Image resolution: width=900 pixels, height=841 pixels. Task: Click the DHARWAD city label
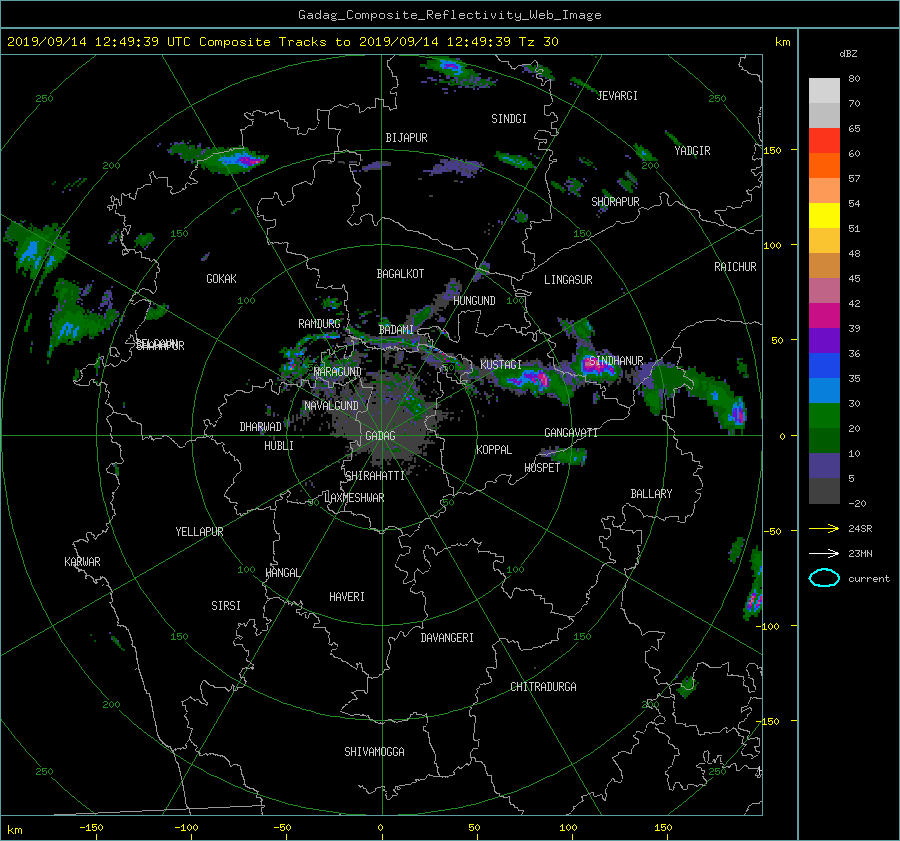click(x=261, y=427)
